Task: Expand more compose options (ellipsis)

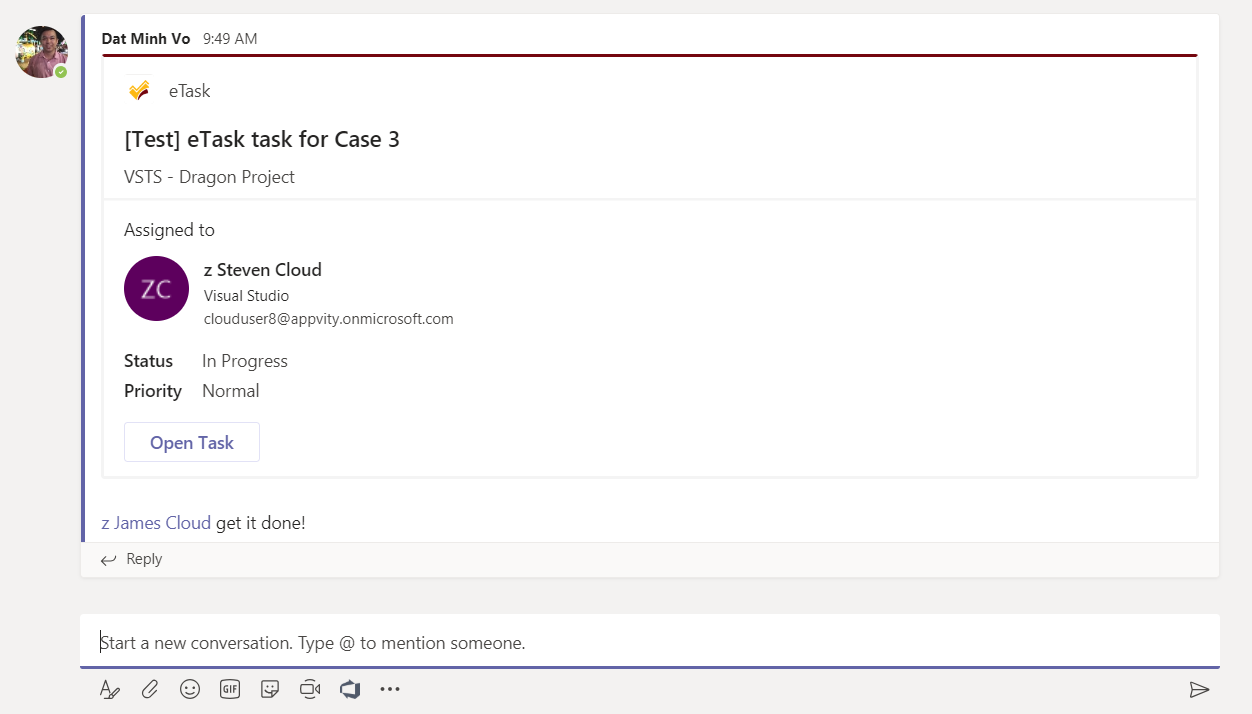Action: [390, 689]
